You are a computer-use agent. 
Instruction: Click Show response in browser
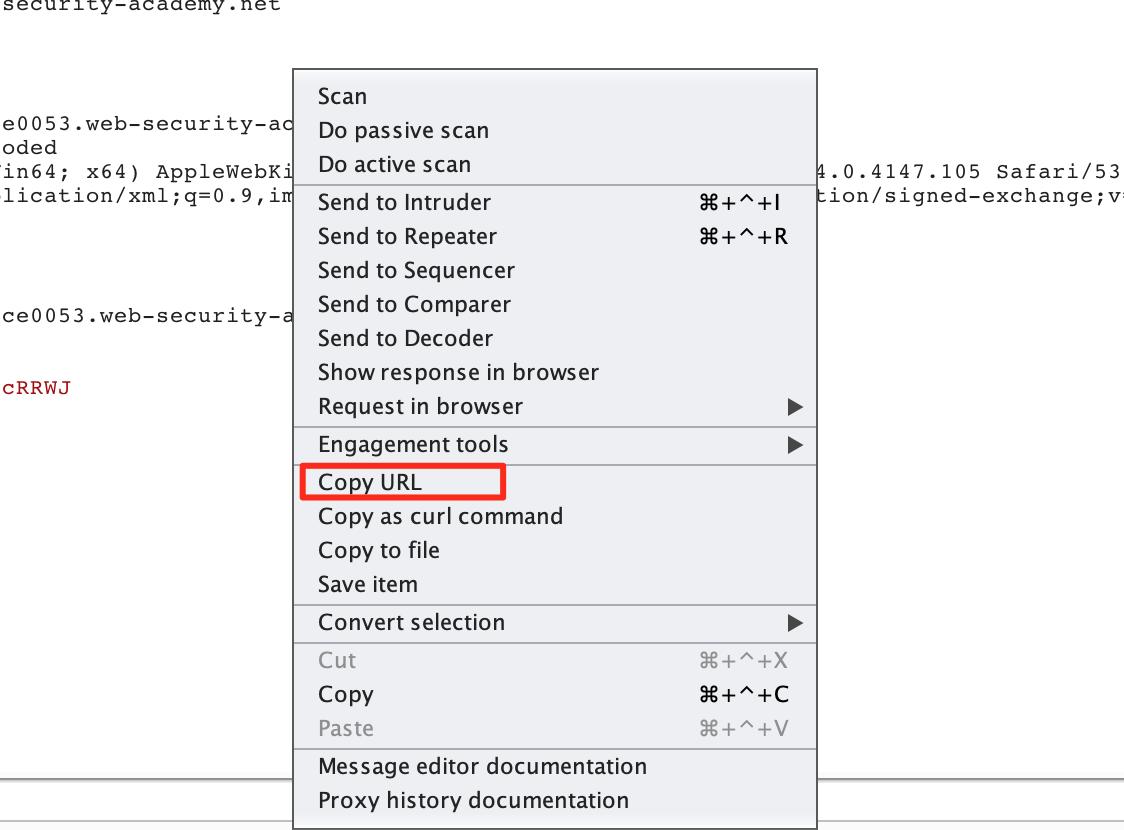pos(458,373)
